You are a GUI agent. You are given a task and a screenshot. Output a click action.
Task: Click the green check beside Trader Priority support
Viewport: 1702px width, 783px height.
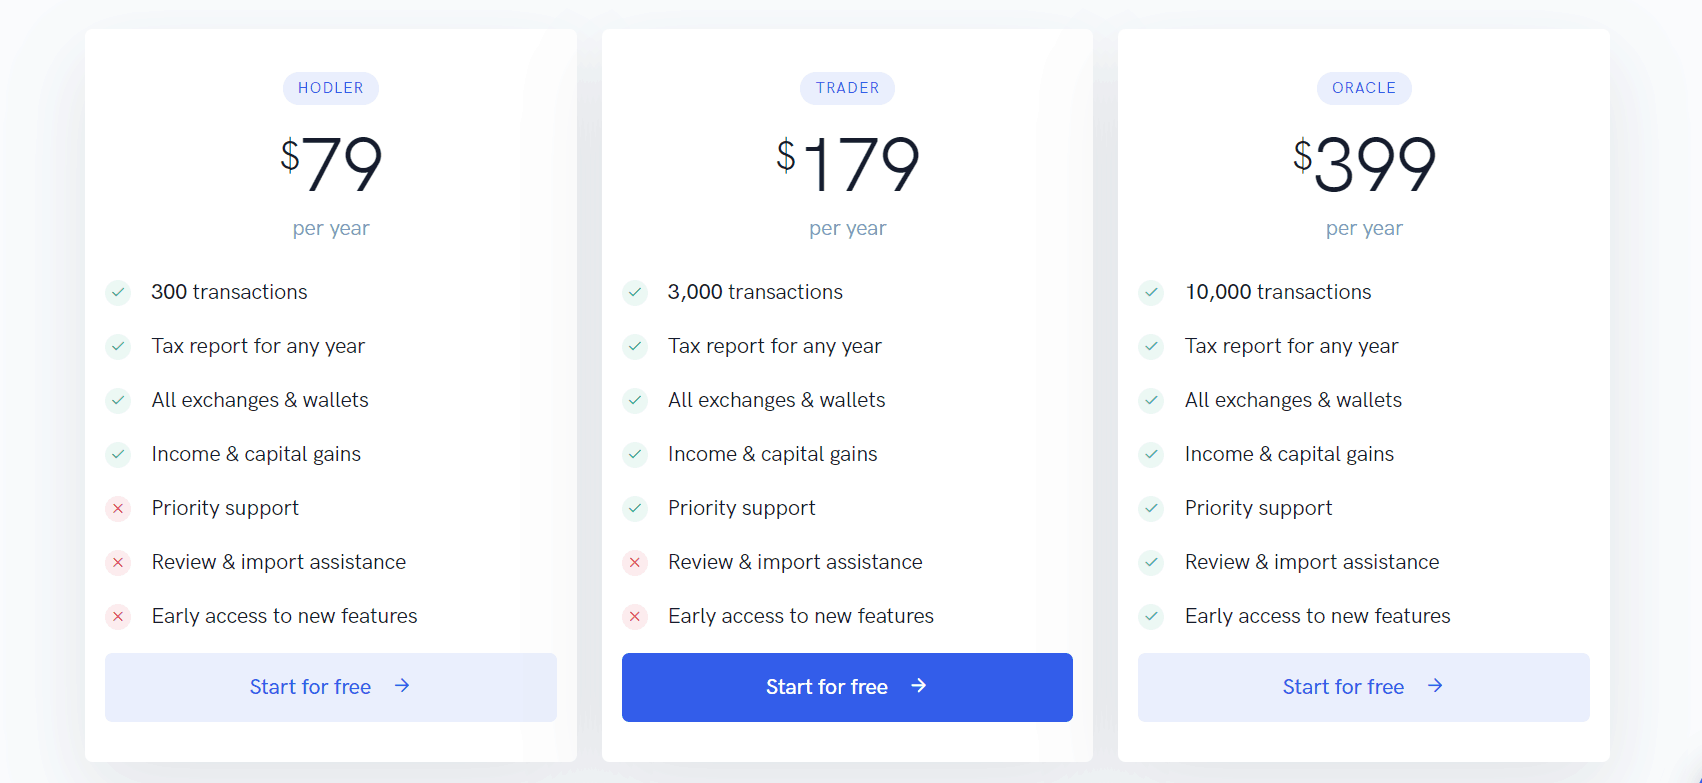point(635,508)
